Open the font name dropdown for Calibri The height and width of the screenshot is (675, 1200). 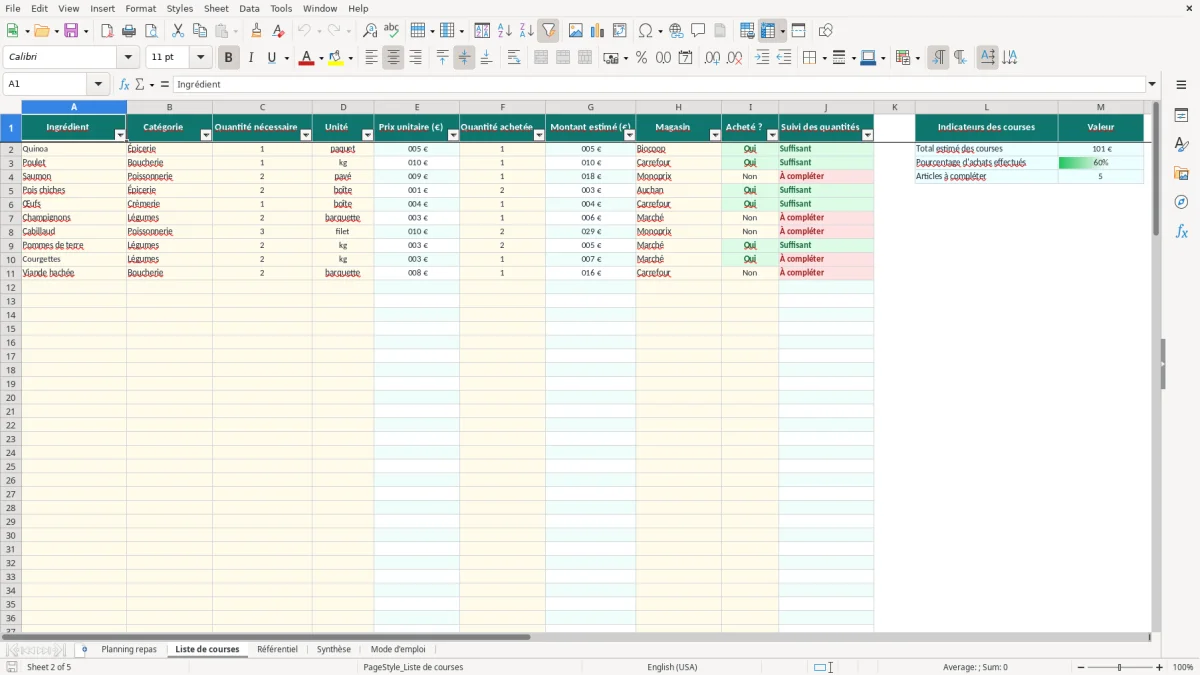[x=128, y=58]
